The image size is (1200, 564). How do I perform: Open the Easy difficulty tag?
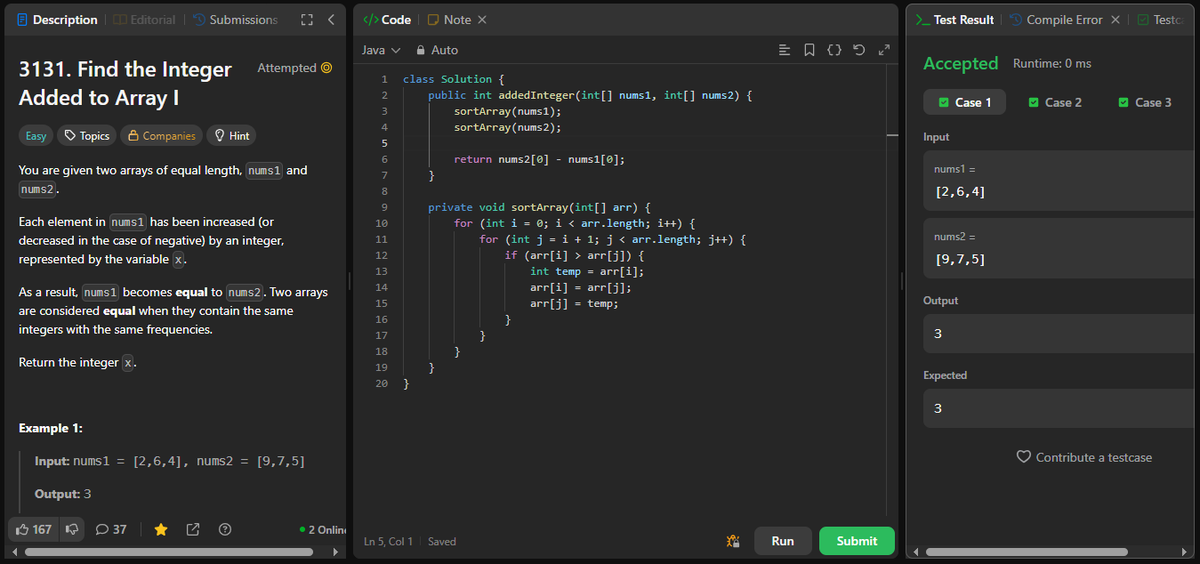click(36, 135)
